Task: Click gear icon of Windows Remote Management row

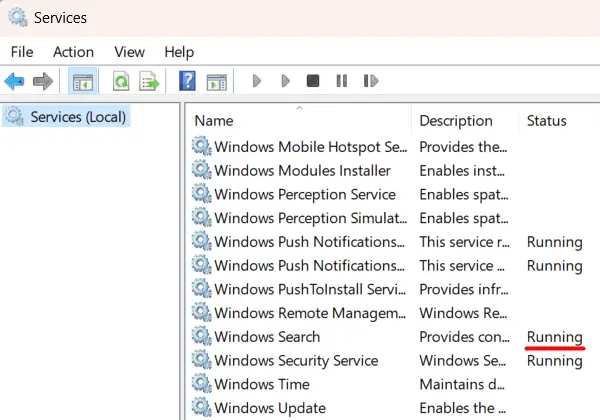Action: click(201, 313)
